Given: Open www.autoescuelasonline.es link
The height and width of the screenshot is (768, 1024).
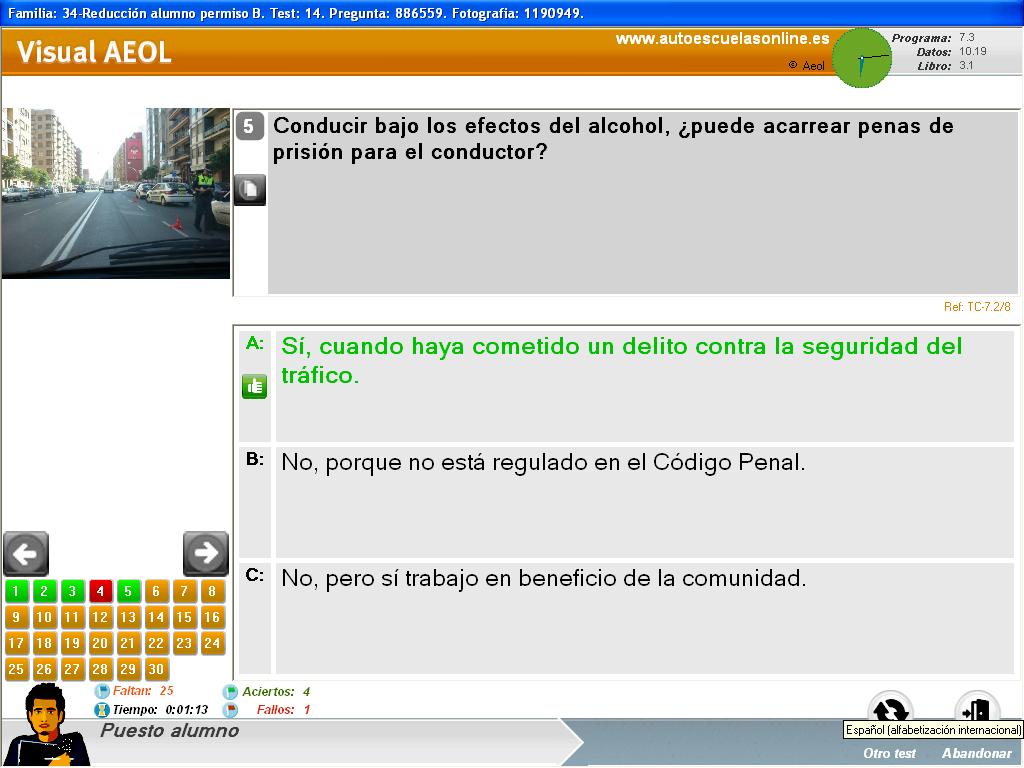Looking at the screenshot, I should click(x=722, y=39).
